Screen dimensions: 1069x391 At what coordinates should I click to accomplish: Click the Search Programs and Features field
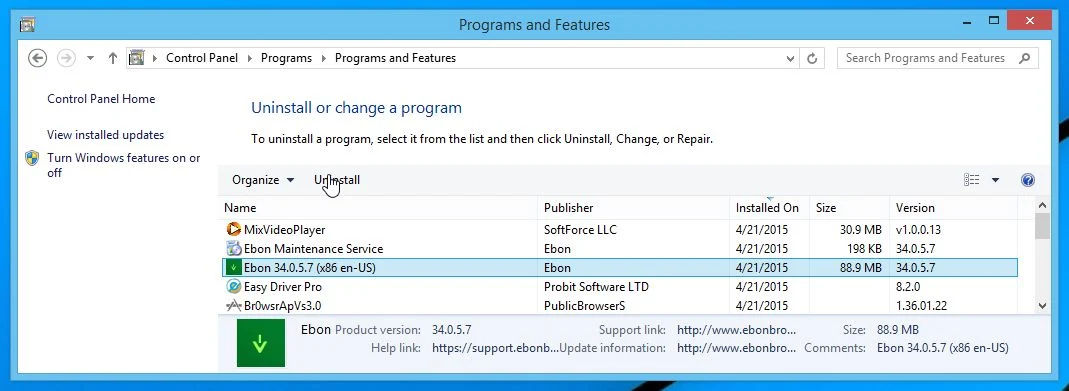pos(937,58)
